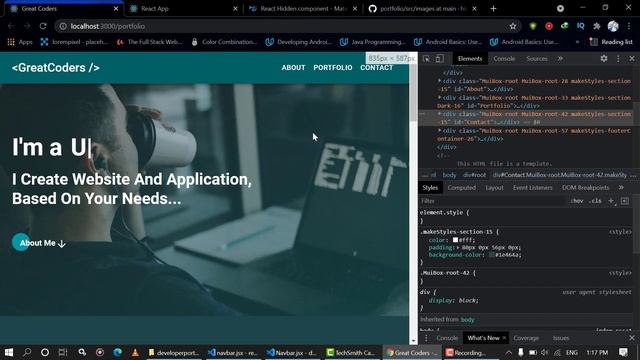Viewport: 640px width, 360px height.
Task: Toggle the .cls class editor button
Action: pos(596,201)
